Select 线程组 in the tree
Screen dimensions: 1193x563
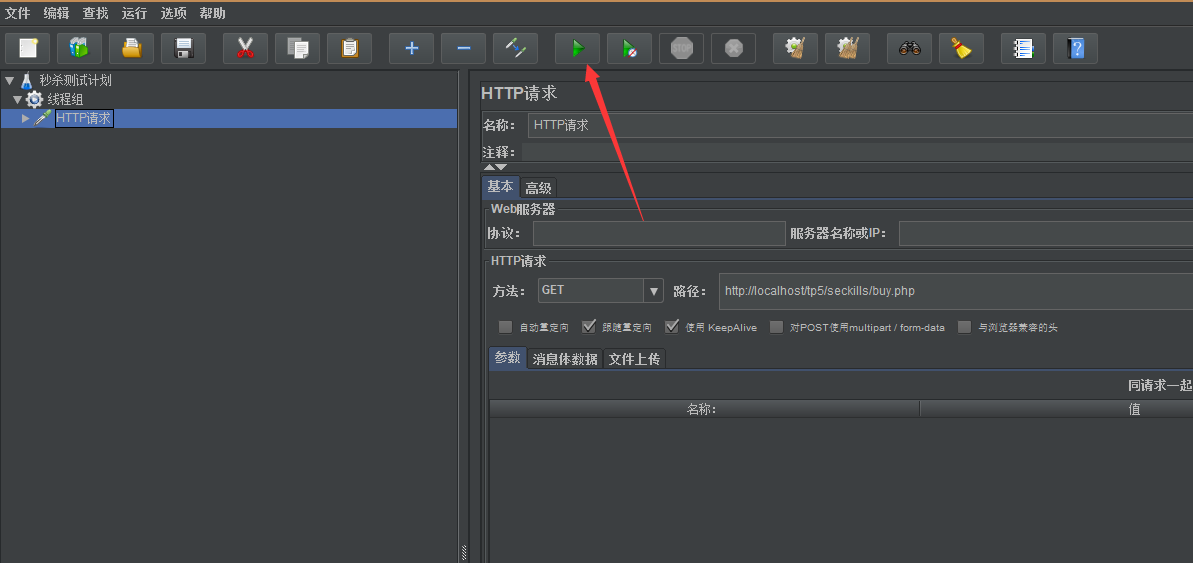click(x=65, y=100)
